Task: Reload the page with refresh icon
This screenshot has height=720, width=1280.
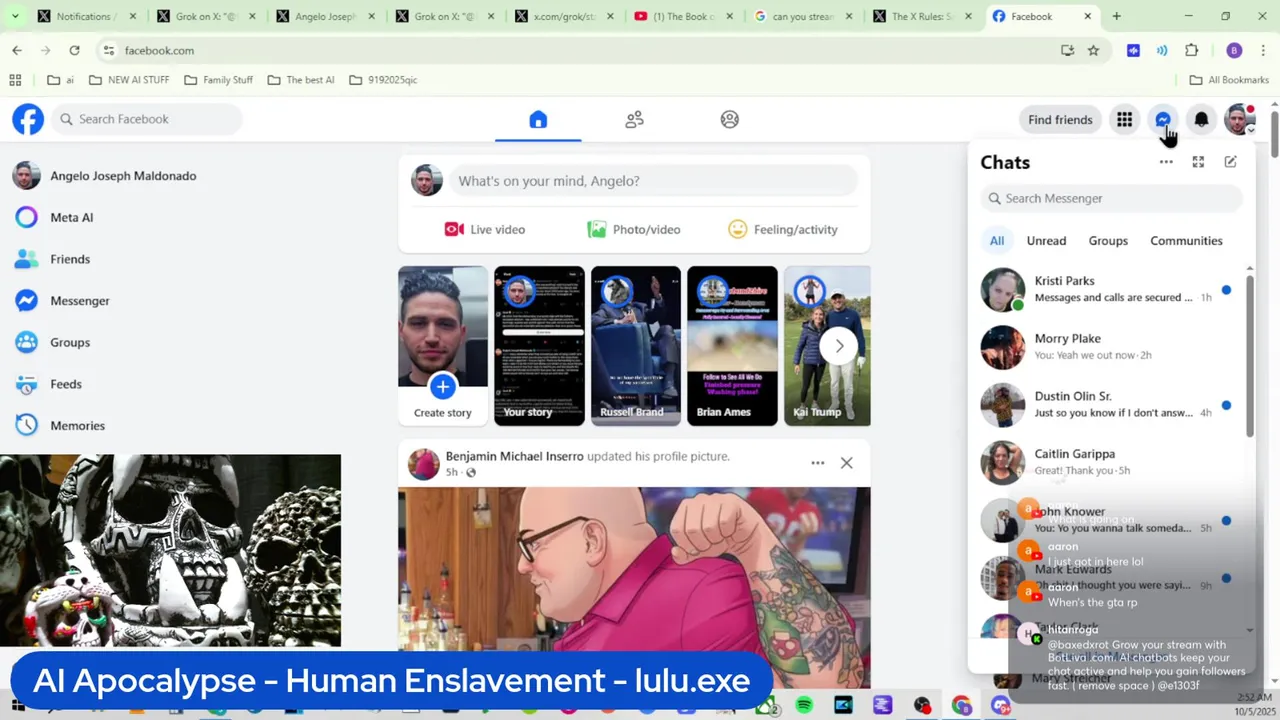Action: [x=74, y=50]
